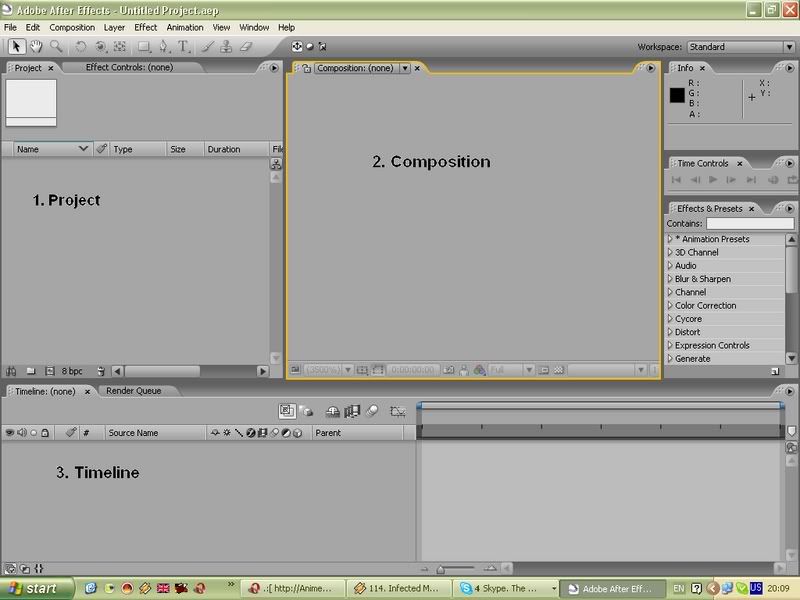Select the Zoom magnifier tool
The image size is (800, 600).
pos(56,47)
